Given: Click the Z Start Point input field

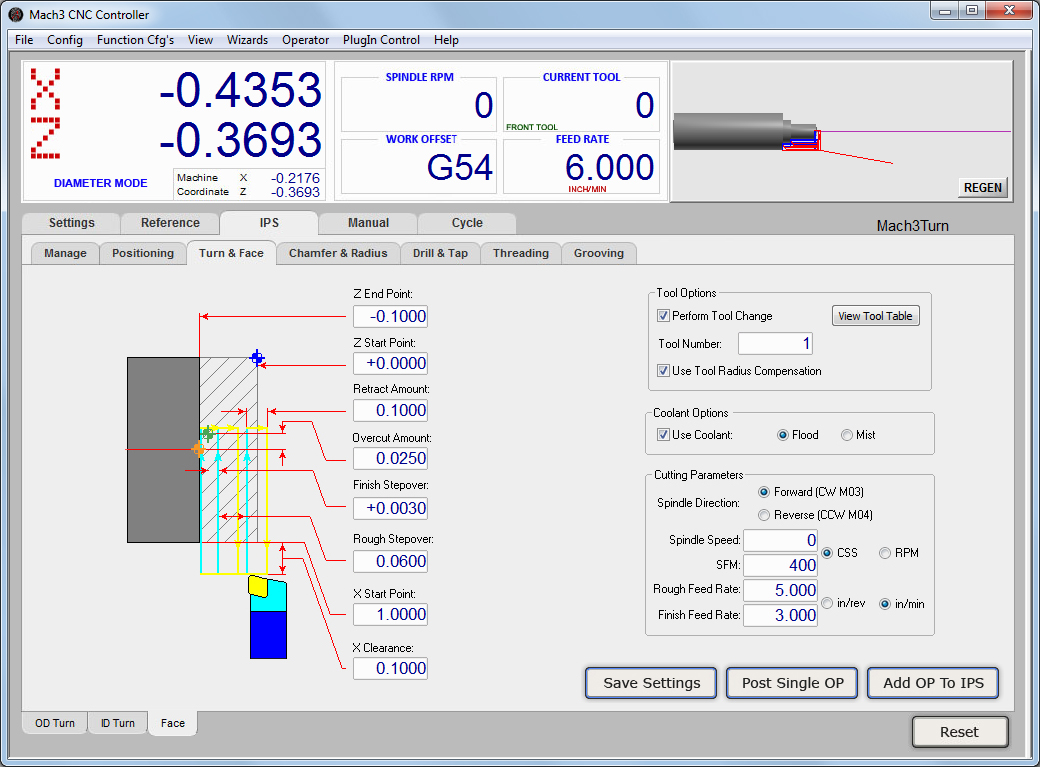Looking at the screenshot, I should (x=390, y=364).
